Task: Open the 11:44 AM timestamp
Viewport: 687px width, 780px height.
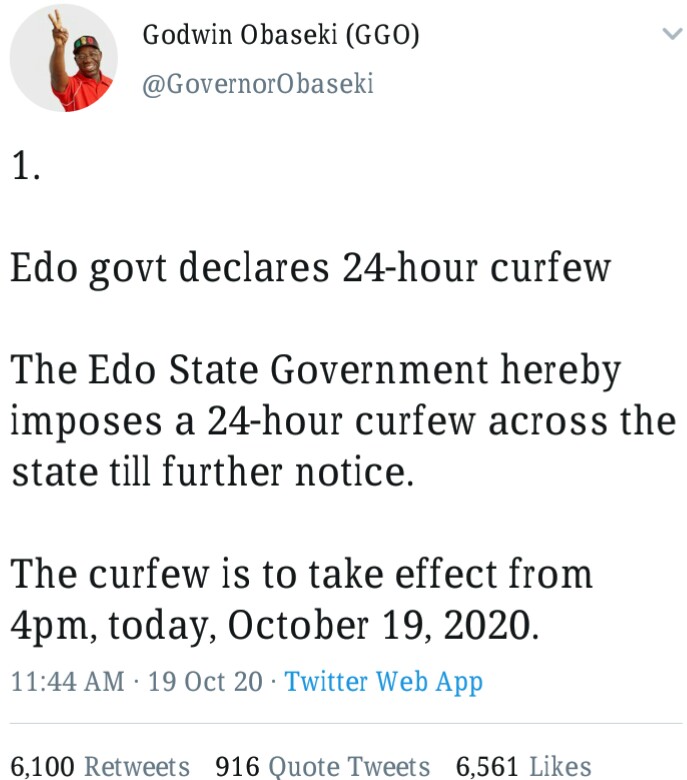Action: (x=68, y=682)
